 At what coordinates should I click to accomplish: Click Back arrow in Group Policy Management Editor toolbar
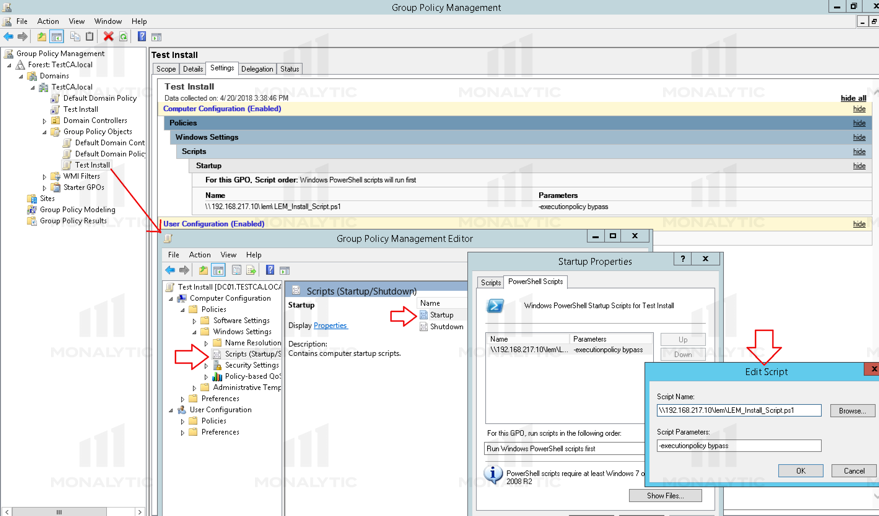(170, 270)
